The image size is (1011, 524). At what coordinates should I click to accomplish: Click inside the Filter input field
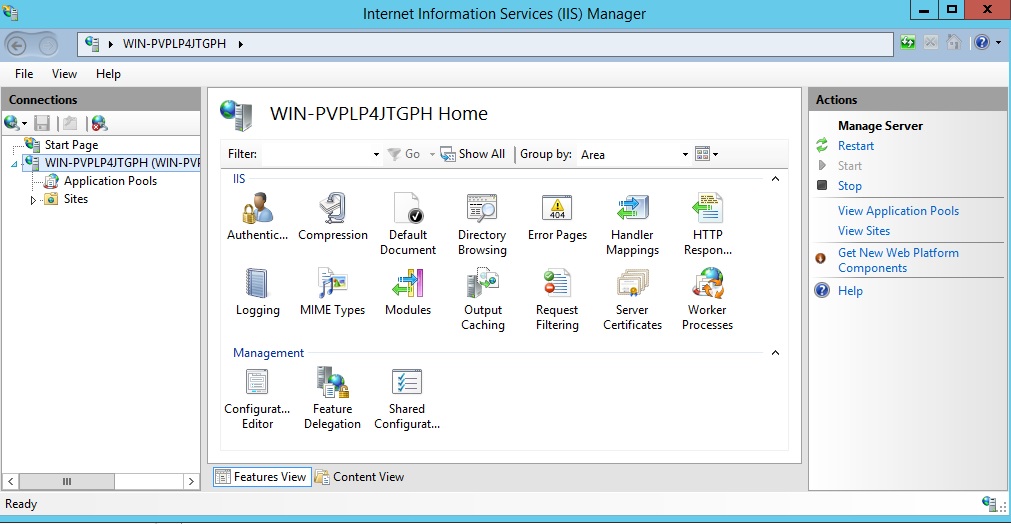pos(315,155)
